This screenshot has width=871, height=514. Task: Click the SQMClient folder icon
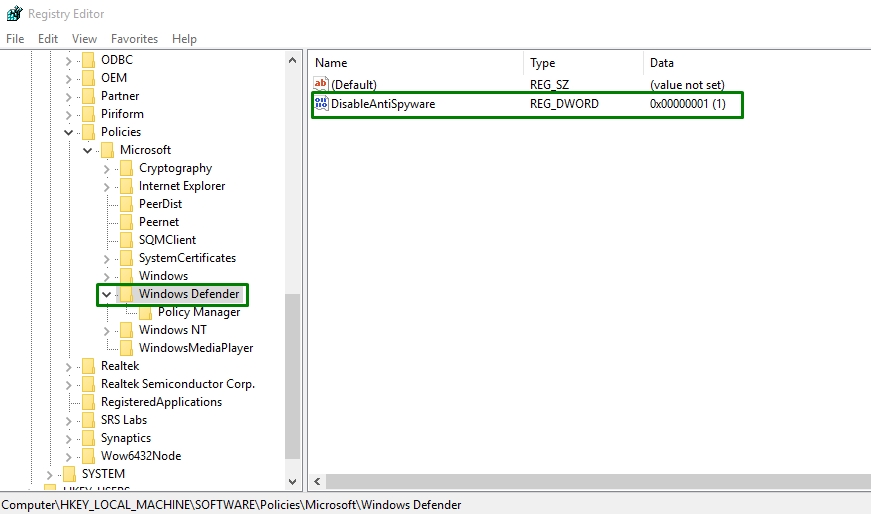pyautogui.click(x=127, y=240)
